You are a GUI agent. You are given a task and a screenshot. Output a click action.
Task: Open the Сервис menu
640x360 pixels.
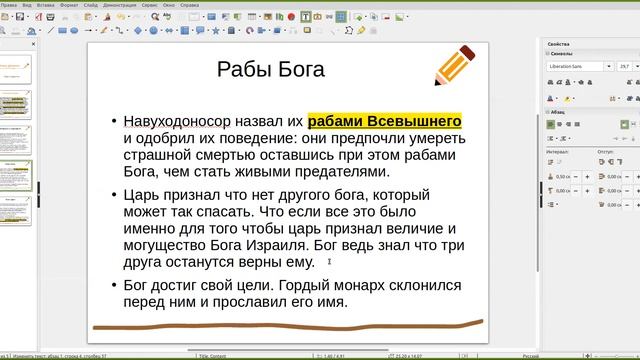(149, 5)
